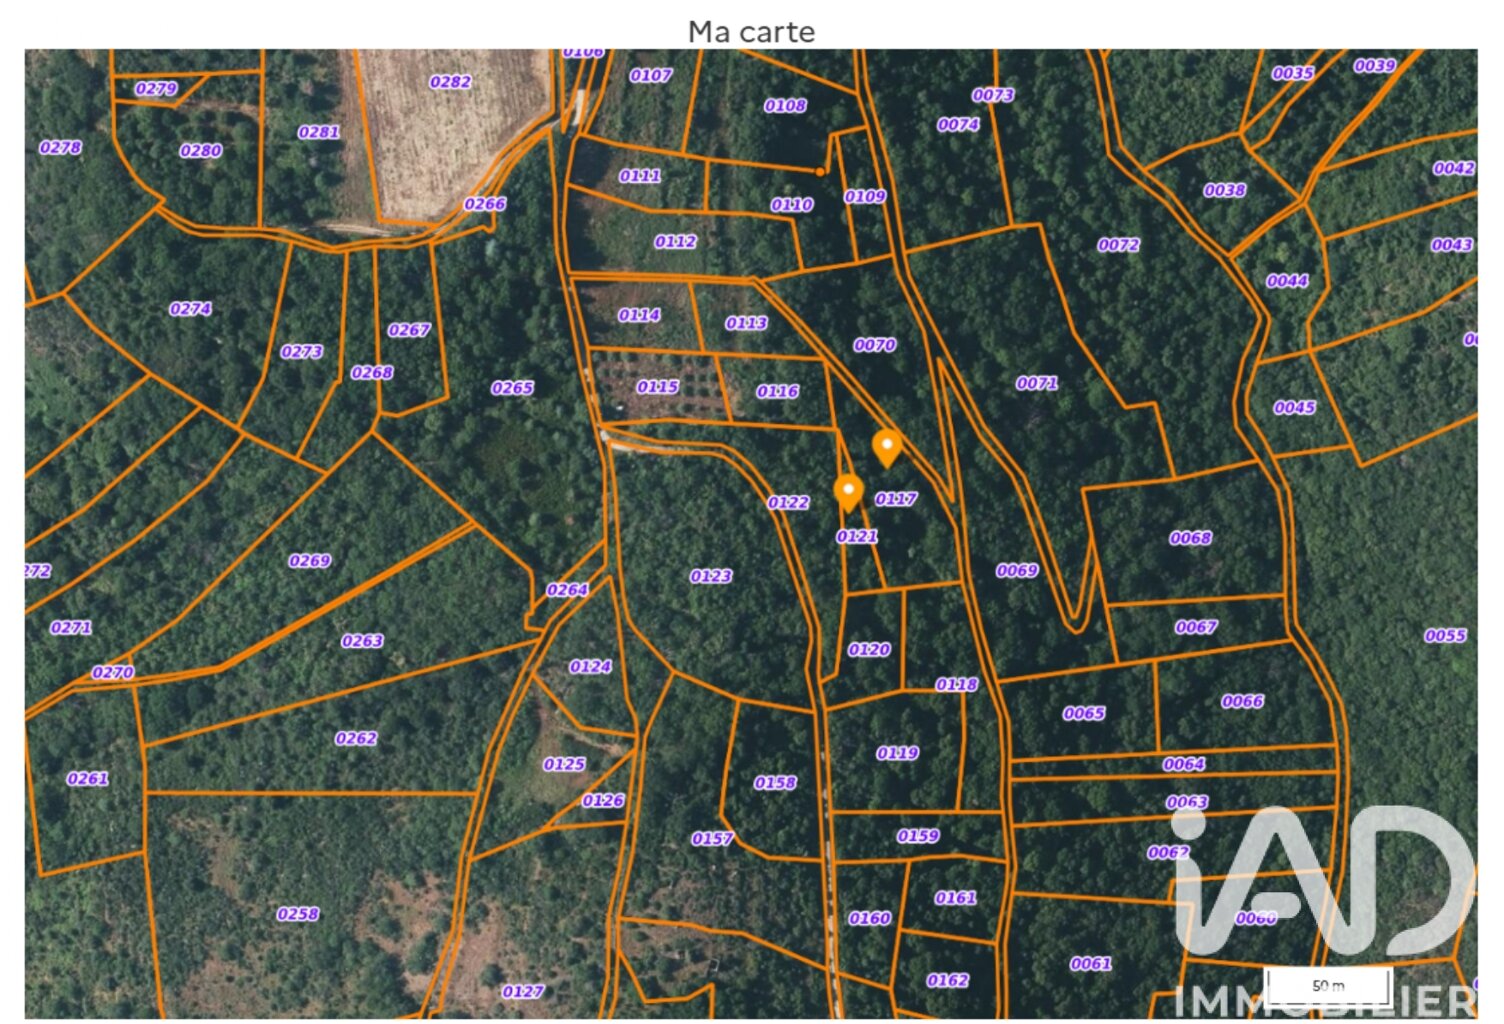
Task: Select parcel label 0269
Action: [309, 561]
